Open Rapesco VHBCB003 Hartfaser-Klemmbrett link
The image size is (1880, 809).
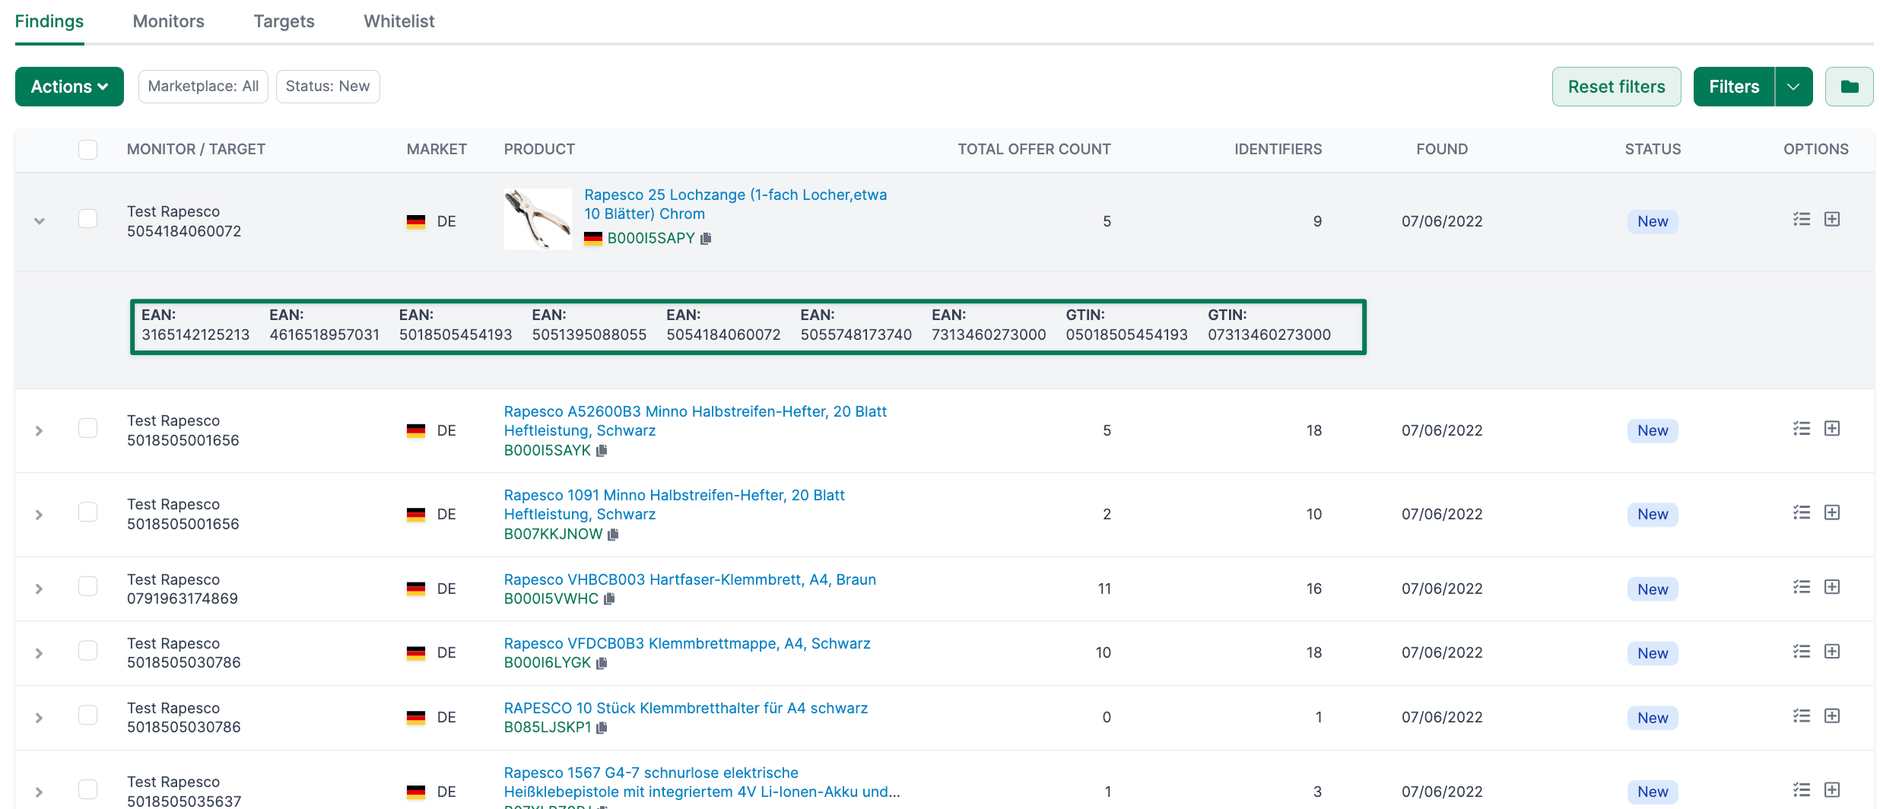(690, 580)
